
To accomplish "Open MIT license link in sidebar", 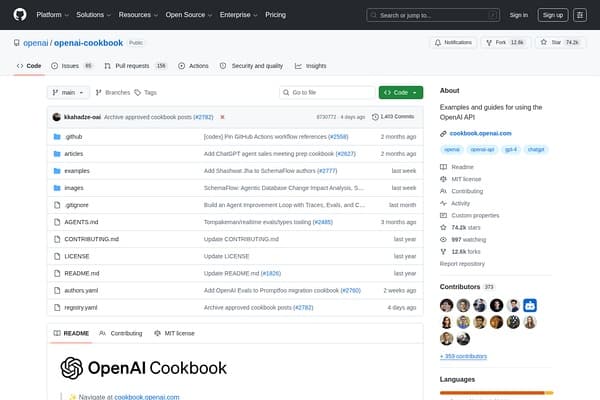I will pos(461,179).
